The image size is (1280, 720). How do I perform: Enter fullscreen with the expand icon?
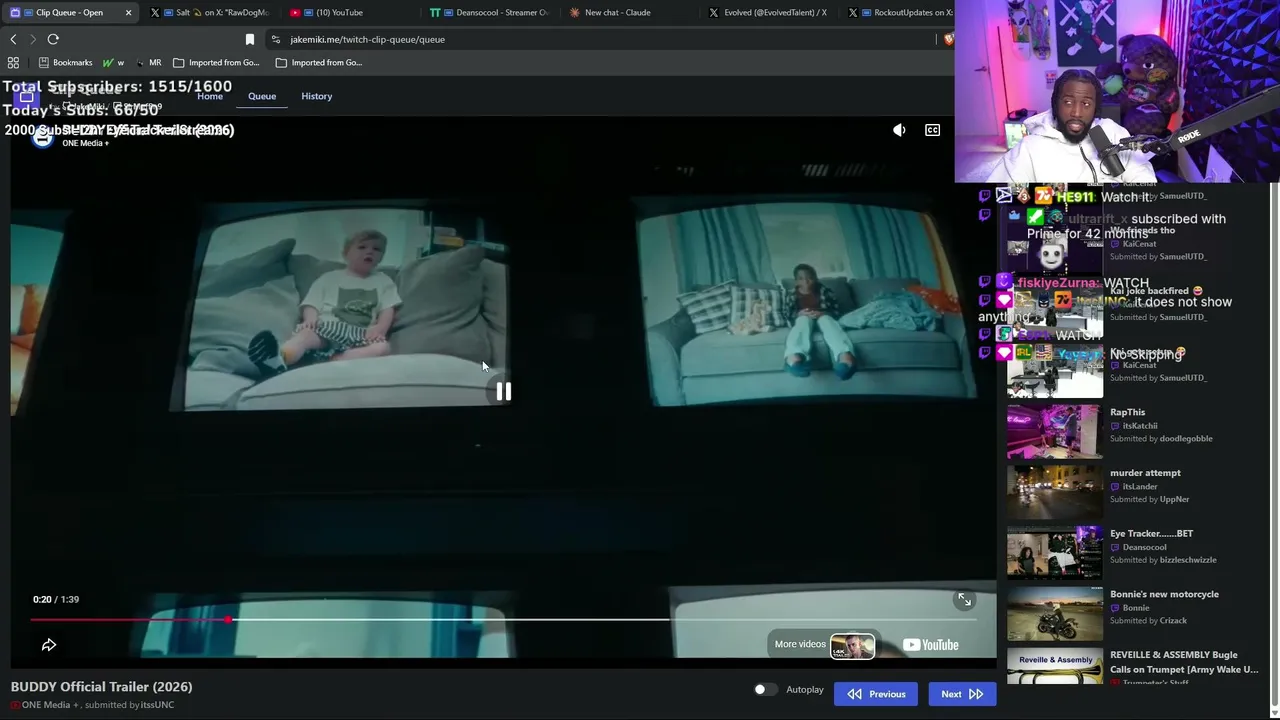coord(964,599)
